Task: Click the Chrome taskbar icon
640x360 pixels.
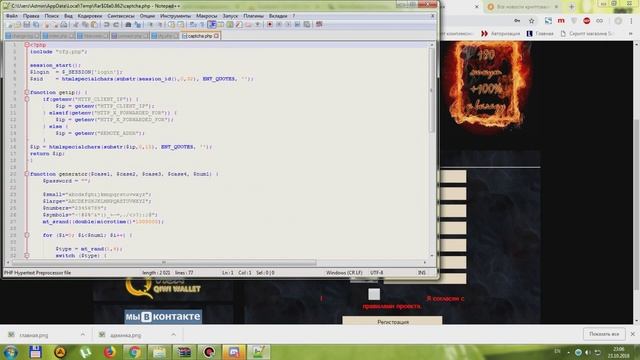Action: point(134,352)
